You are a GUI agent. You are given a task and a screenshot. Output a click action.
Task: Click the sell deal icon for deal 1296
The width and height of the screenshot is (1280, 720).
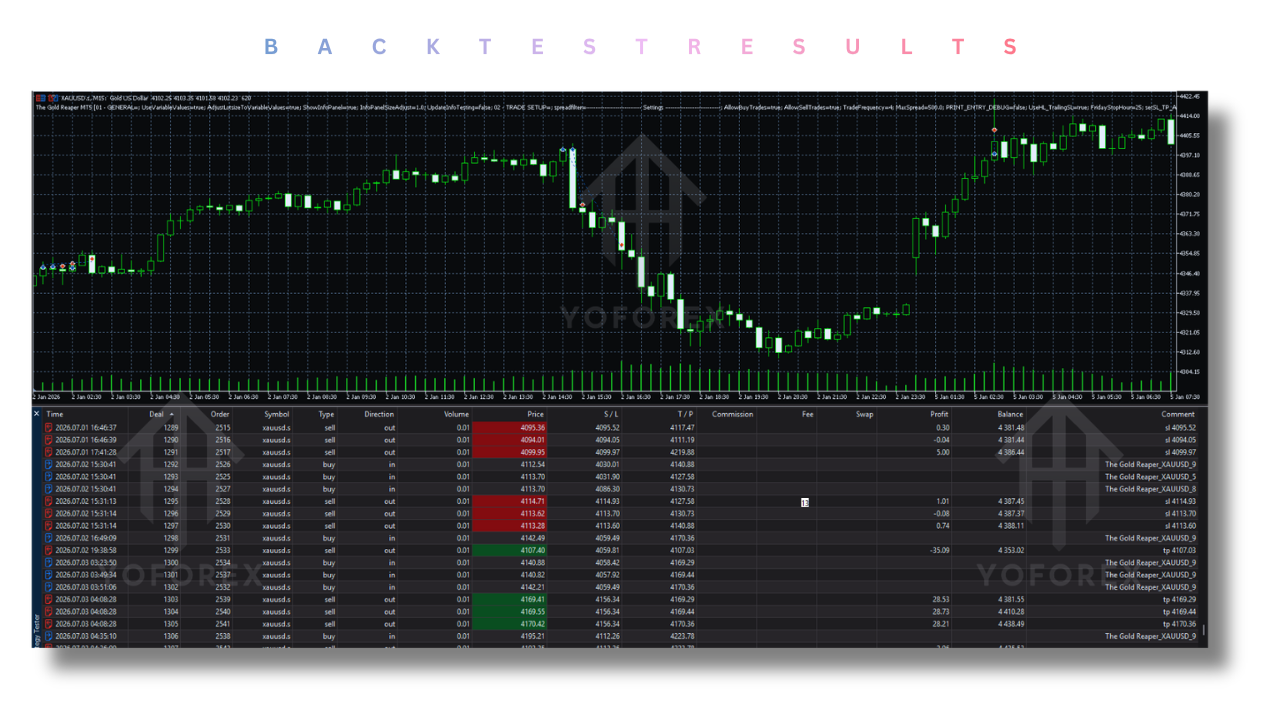[x=49, y=513]
